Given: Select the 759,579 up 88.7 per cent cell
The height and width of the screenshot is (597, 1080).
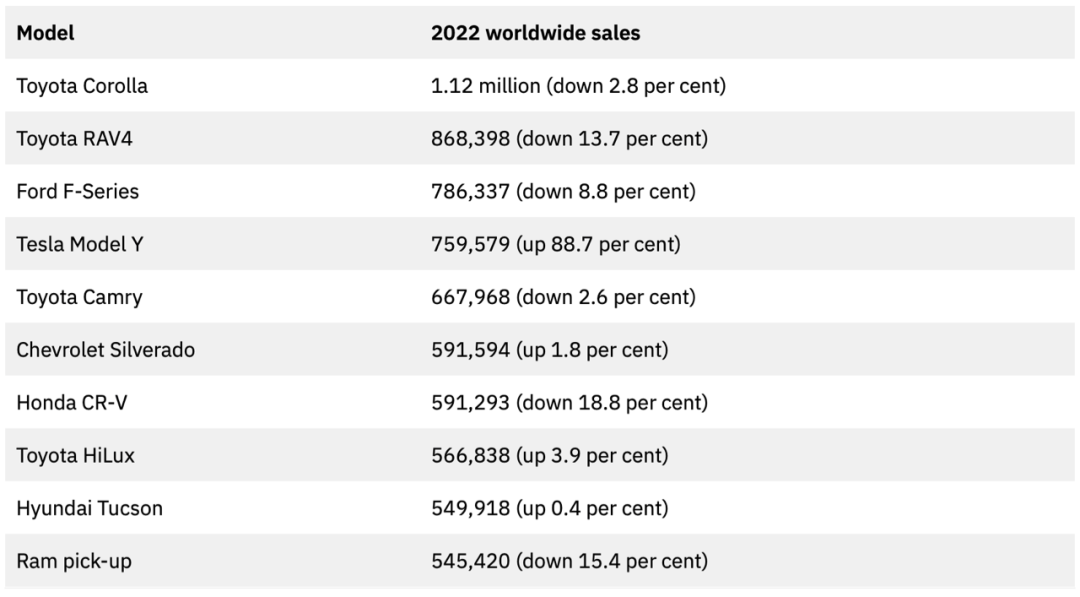Looking at the screenshot, I should pos(555,244).
